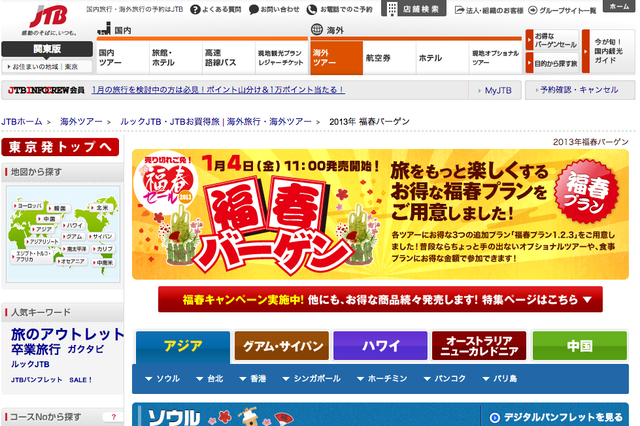Screen dimensions: 640x426
Task: Jump to 台北 section arrow link
Action: pyautogui.click(x=209, y=379)
